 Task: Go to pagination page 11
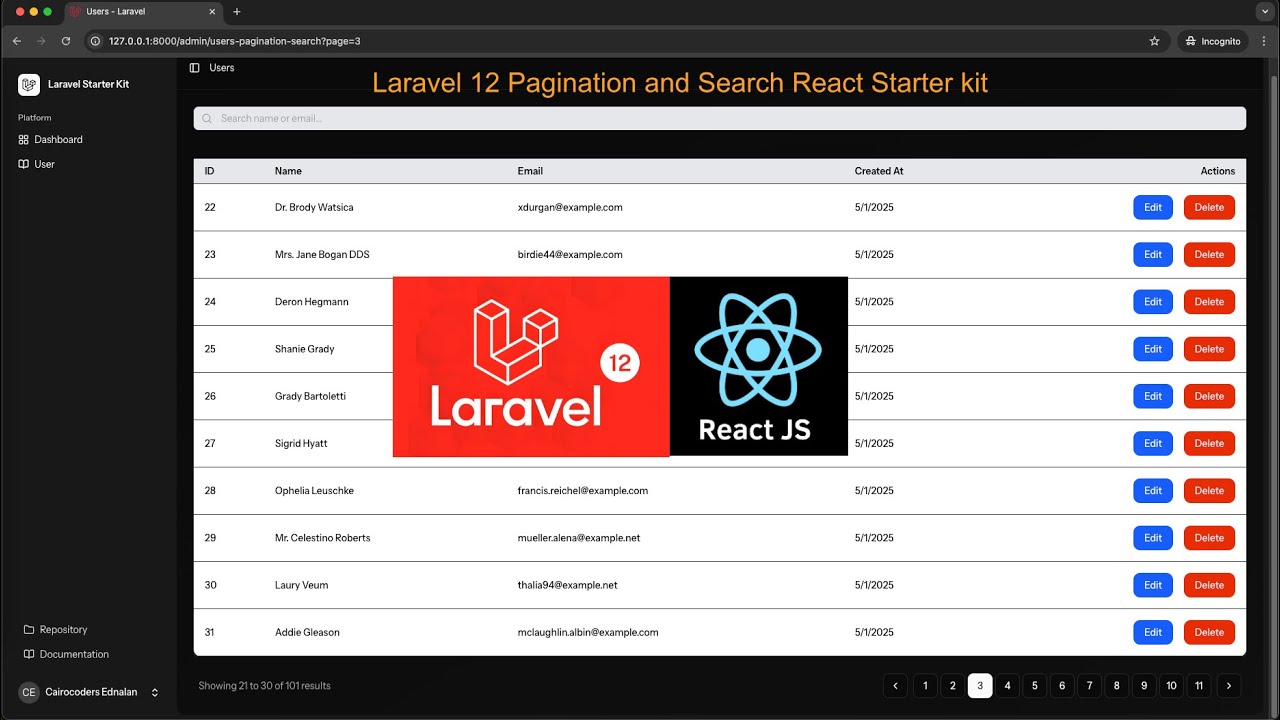pos(1199,686)
